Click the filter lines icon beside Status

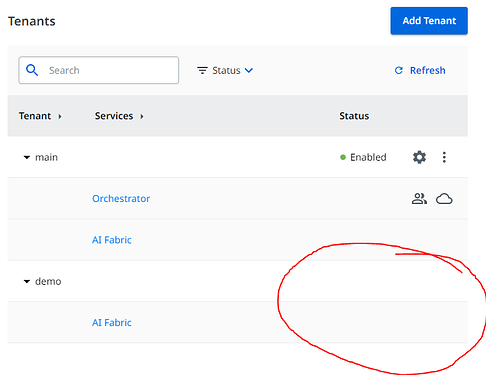[x=202, y=70]
